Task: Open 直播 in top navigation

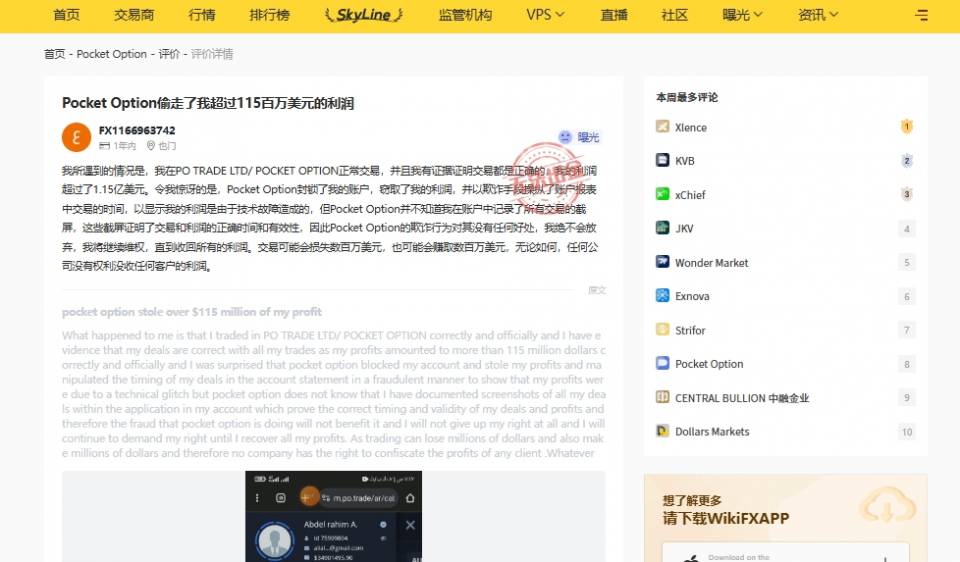Action: pyautogui.click(x=613, y=15)
